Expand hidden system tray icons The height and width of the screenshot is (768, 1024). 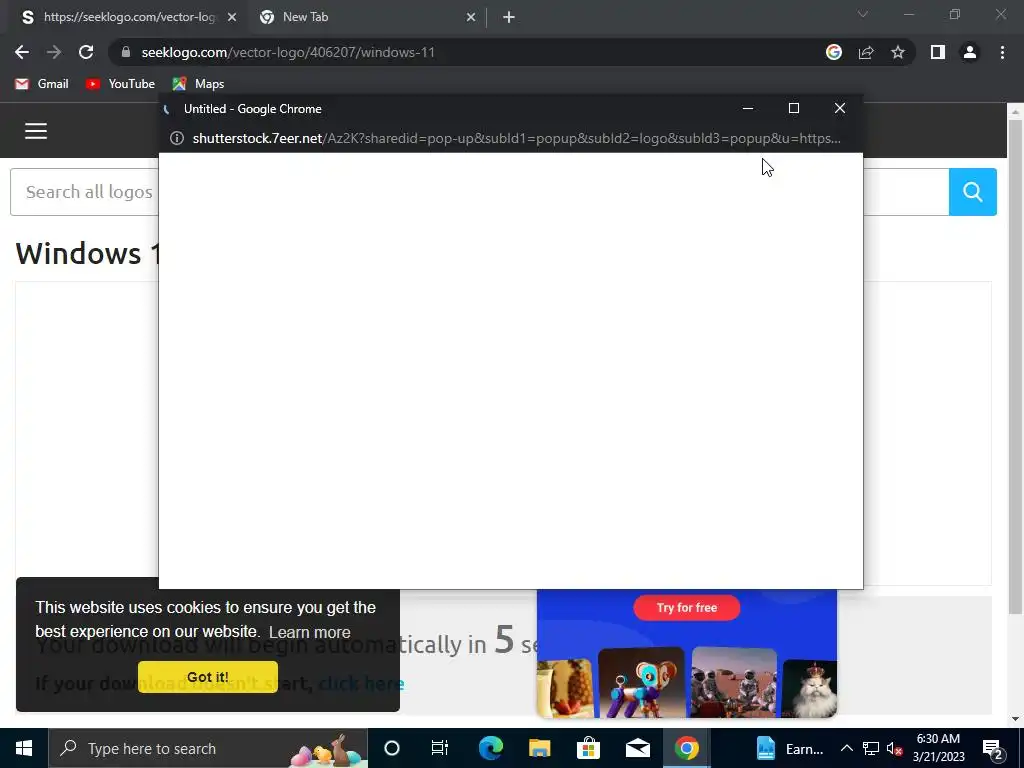[x=846, y=748]
